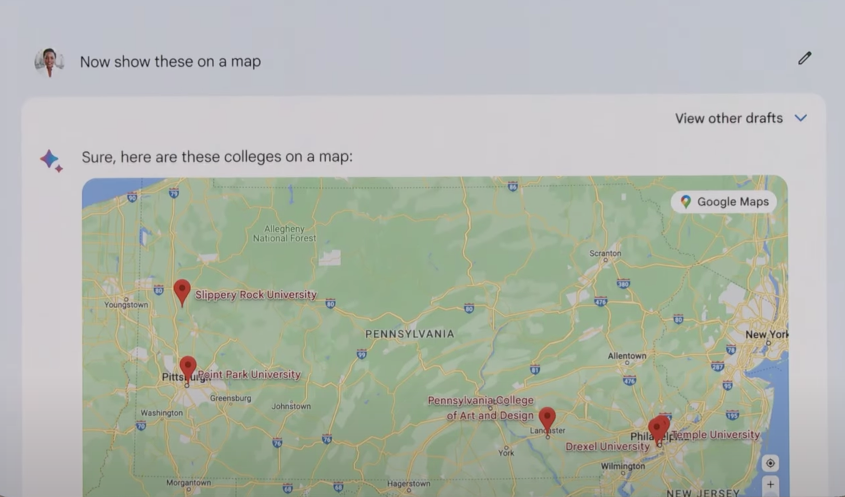Click the Point Park University text label
845x497 pixels.
click(249, 374)
